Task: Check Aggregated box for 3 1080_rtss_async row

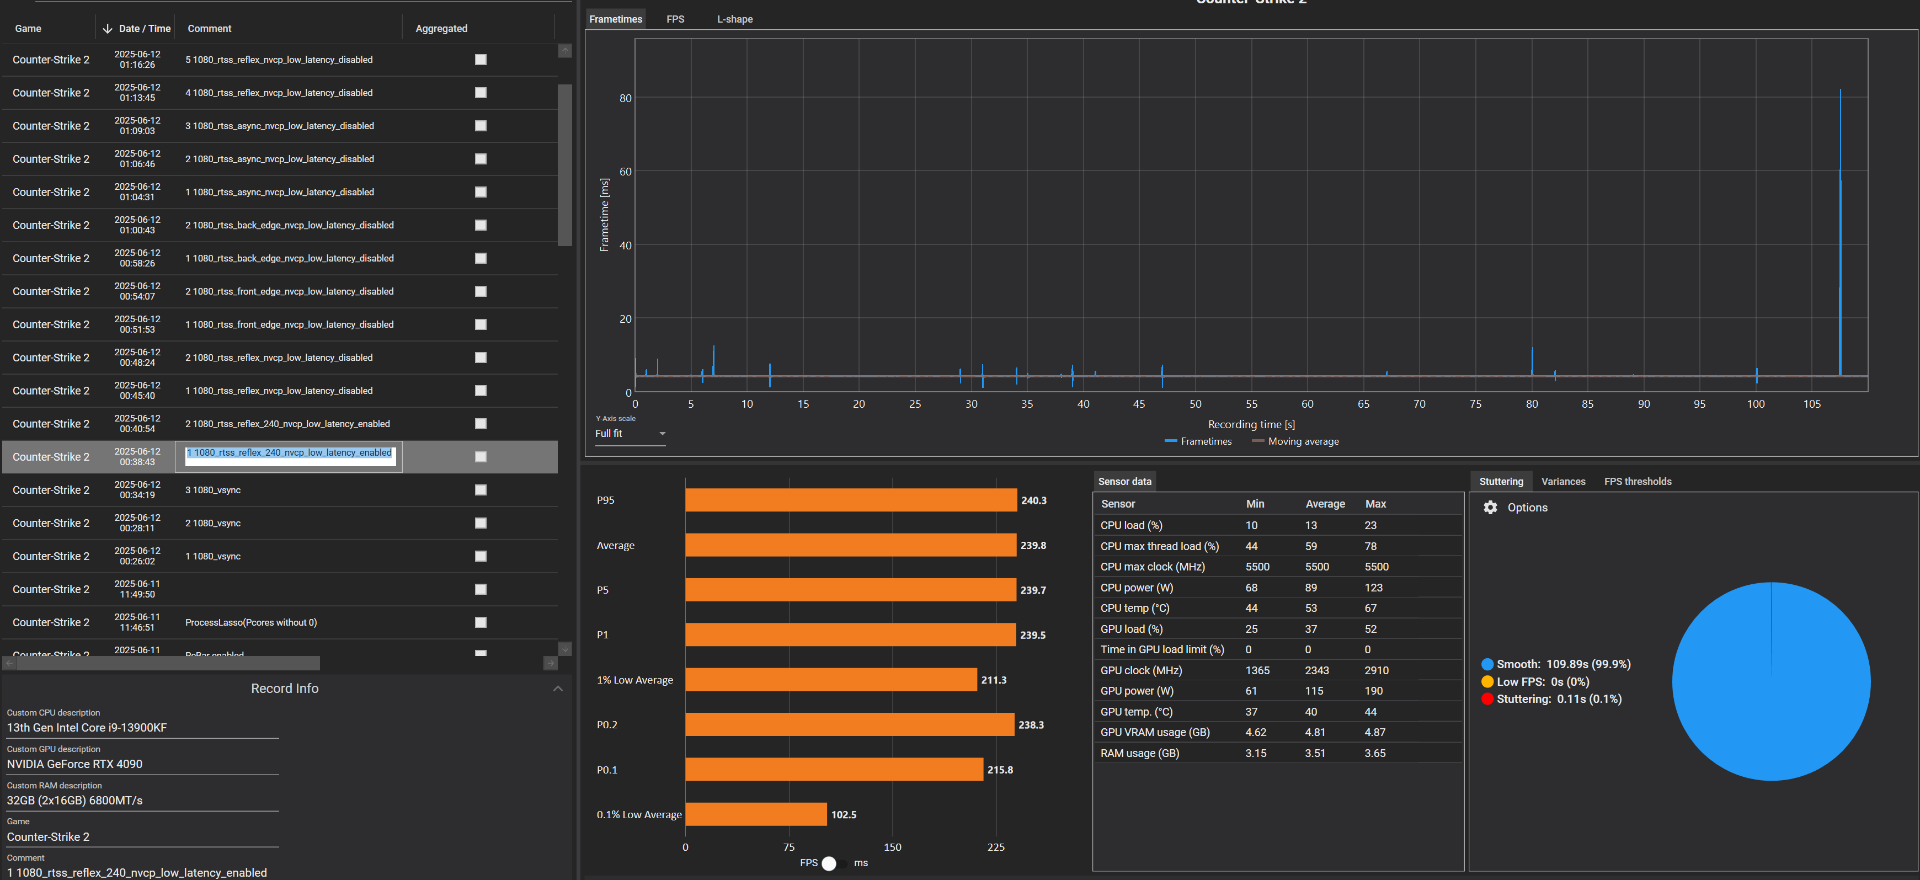Action: (x=481, y=126)
